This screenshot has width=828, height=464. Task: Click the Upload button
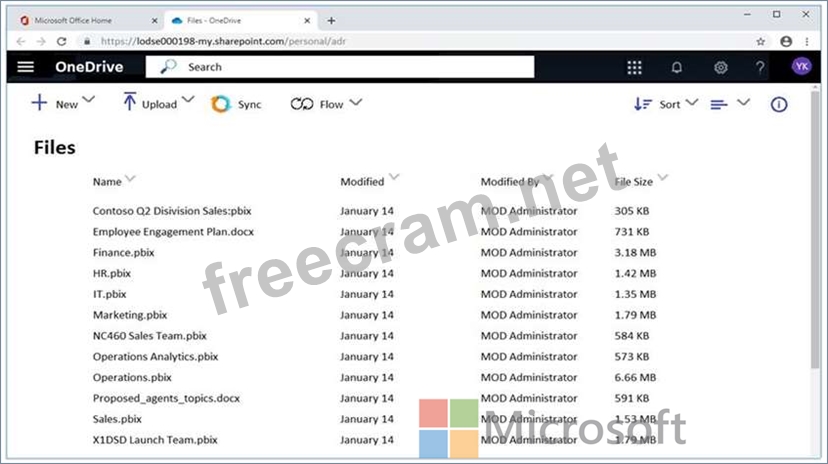(x=150, y=103)
